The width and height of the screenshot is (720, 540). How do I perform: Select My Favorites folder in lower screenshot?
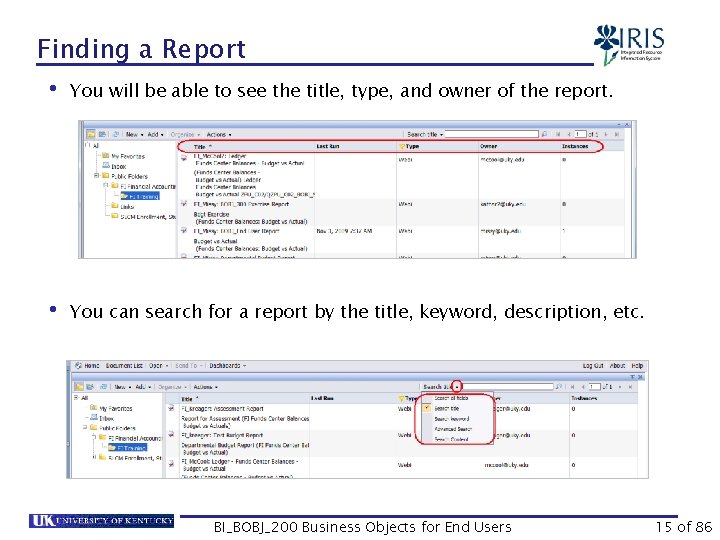click(111, 408)
